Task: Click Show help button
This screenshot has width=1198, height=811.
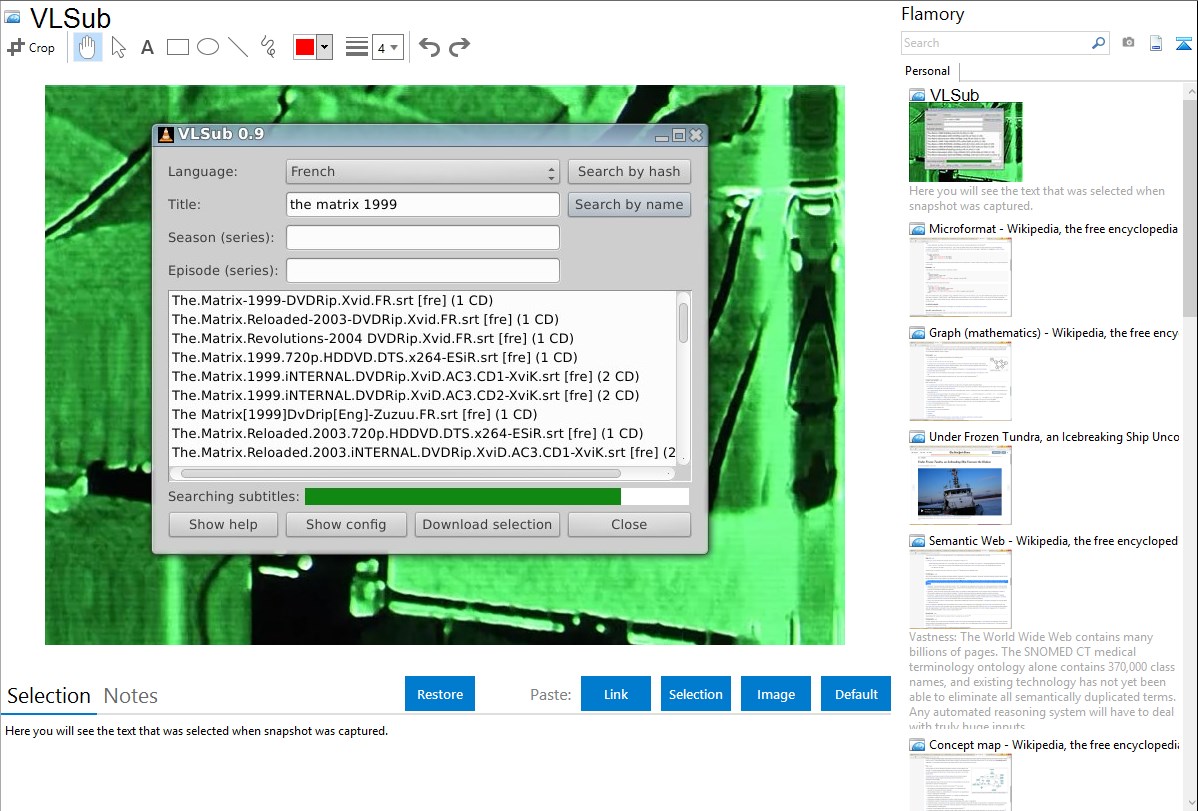Action: [x=223, y=524]
